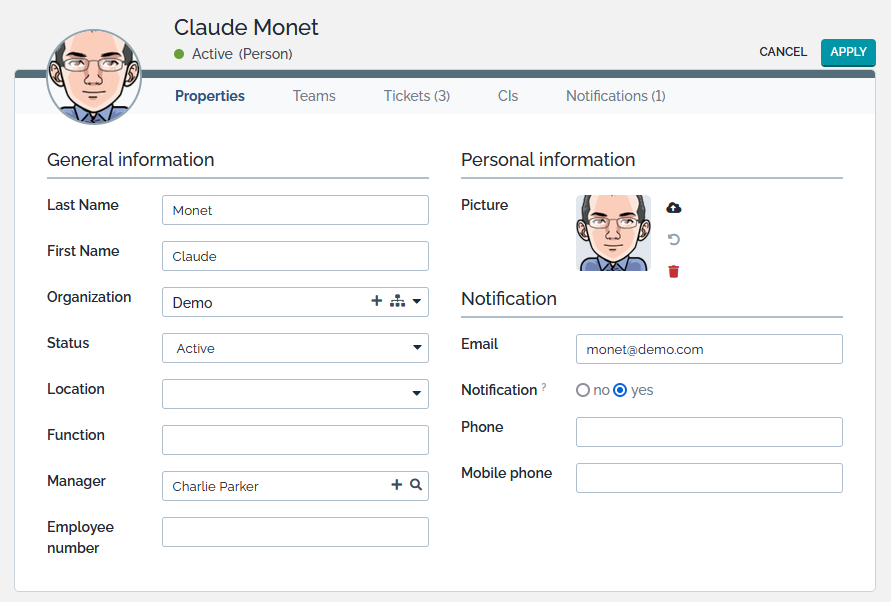Viewport: 891px width, 602px height.
Task: Open the Status dropdown
Action: [417, 348]
